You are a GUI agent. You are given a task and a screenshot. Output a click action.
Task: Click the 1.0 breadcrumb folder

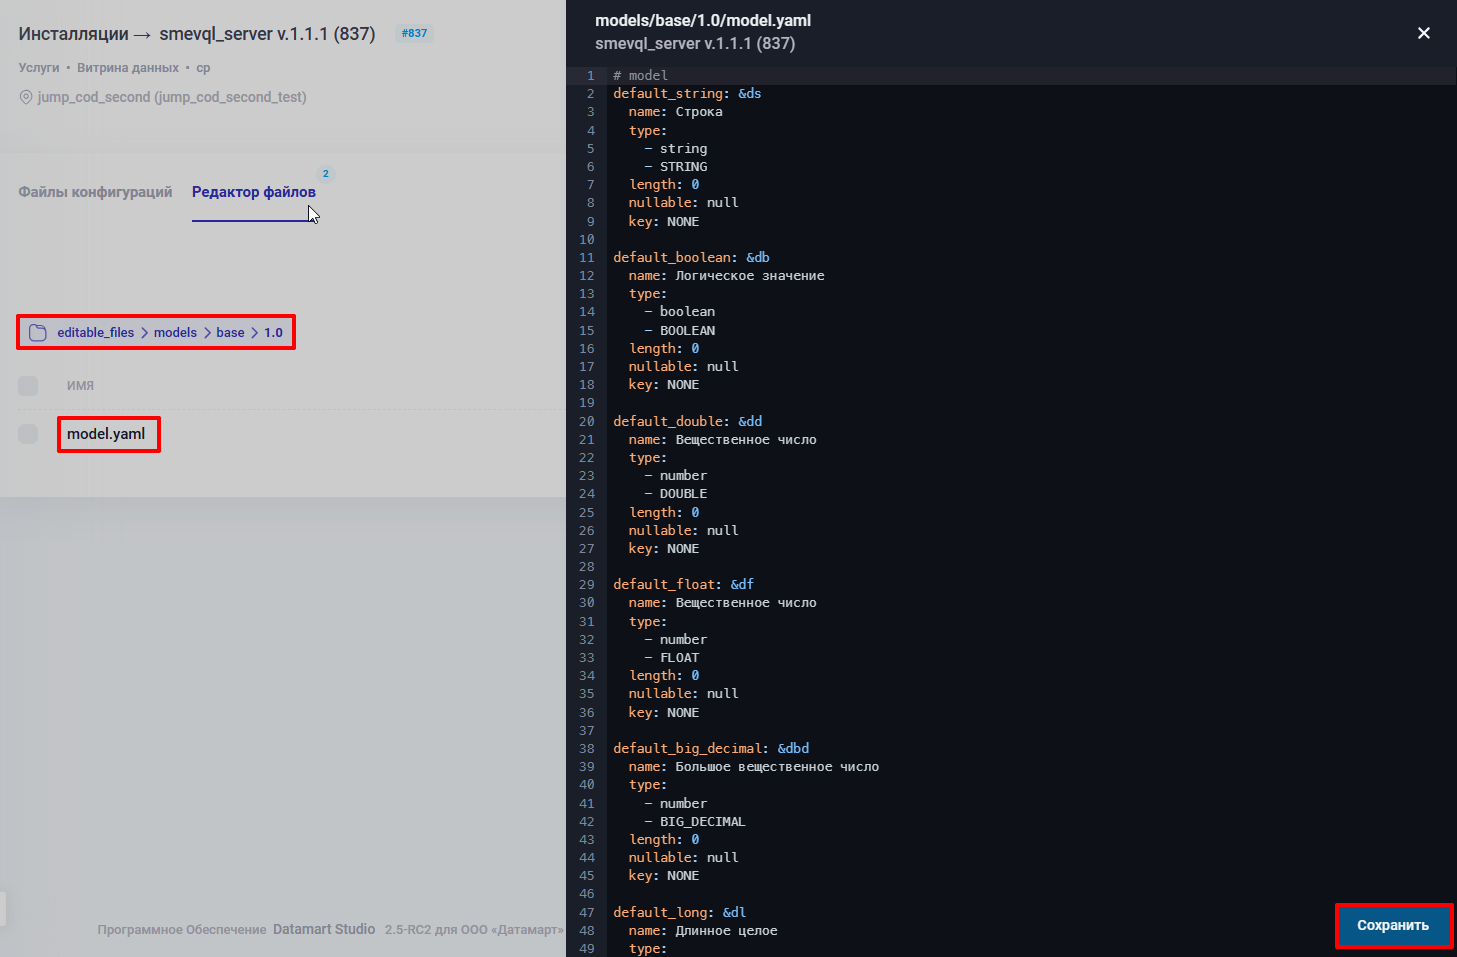[273, 333]
